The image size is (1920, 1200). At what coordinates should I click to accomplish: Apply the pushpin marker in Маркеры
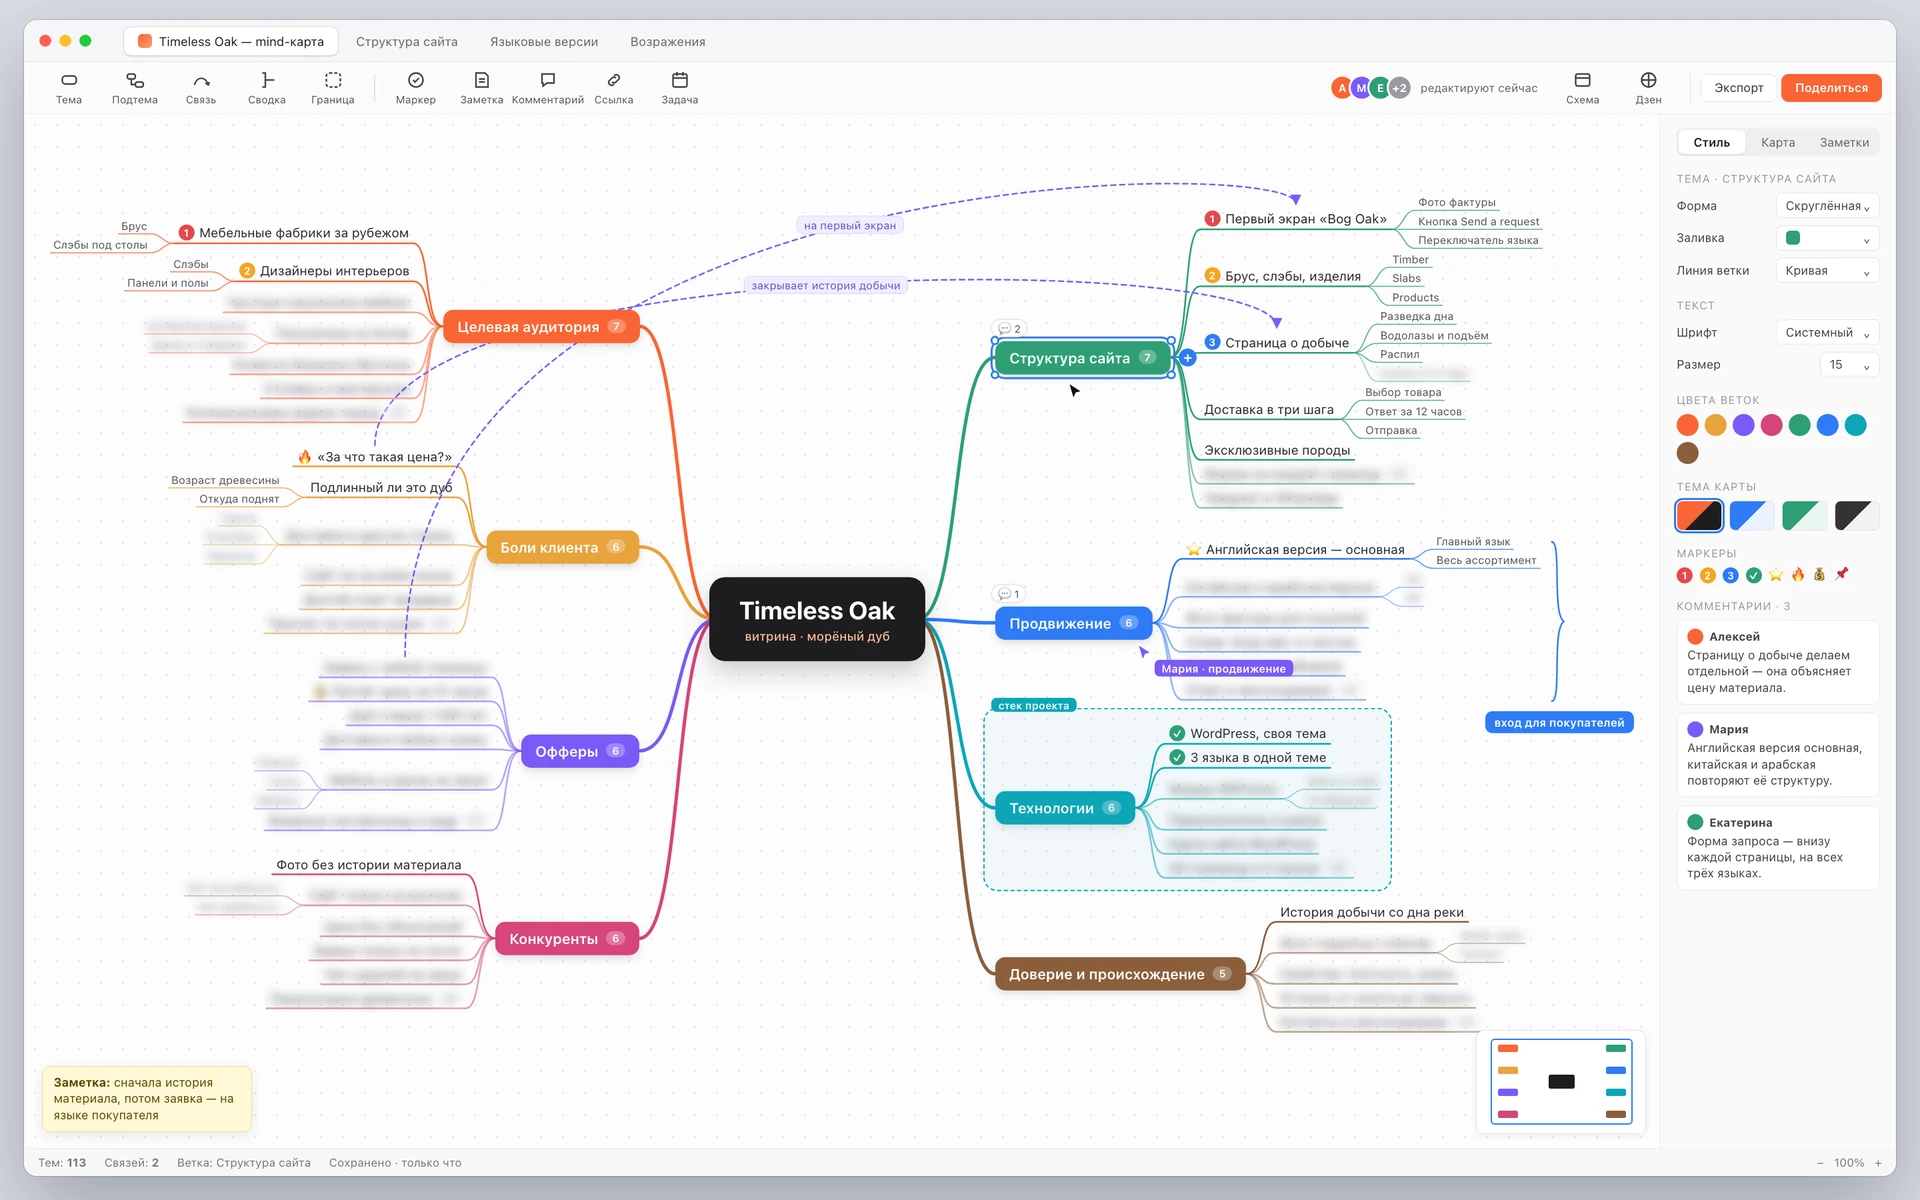pyautogui.click(x=1842, y=575)
